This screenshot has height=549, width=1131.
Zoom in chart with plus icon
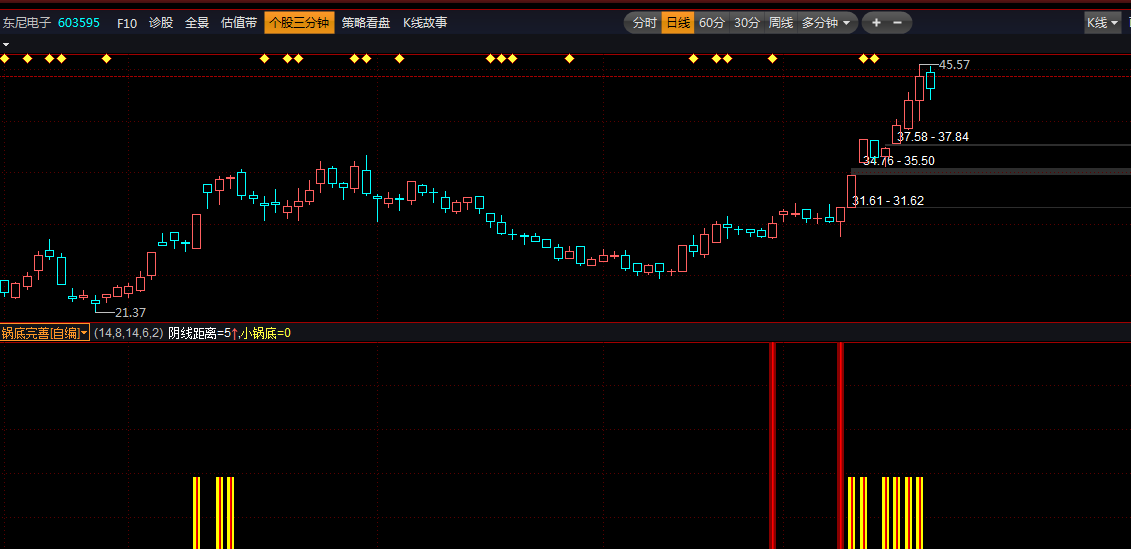click(x=876, y=23)
